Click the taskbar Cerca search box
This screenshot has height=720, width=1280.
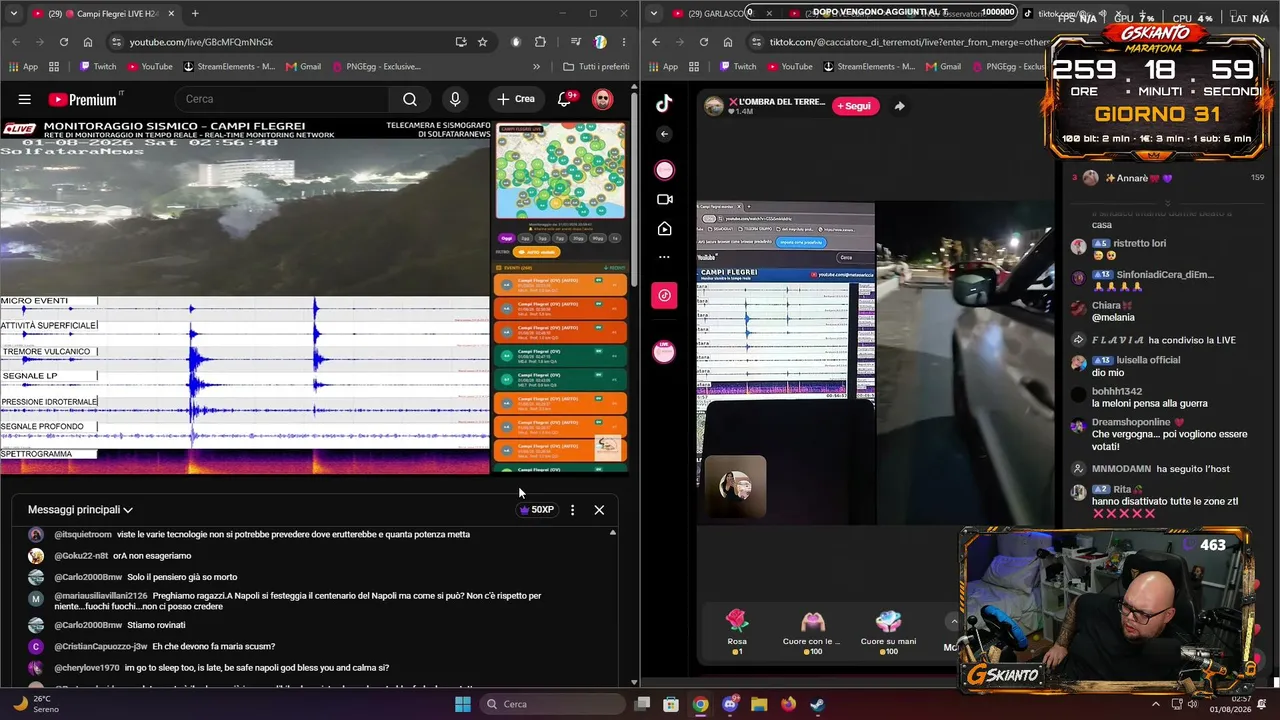[554, 704]
